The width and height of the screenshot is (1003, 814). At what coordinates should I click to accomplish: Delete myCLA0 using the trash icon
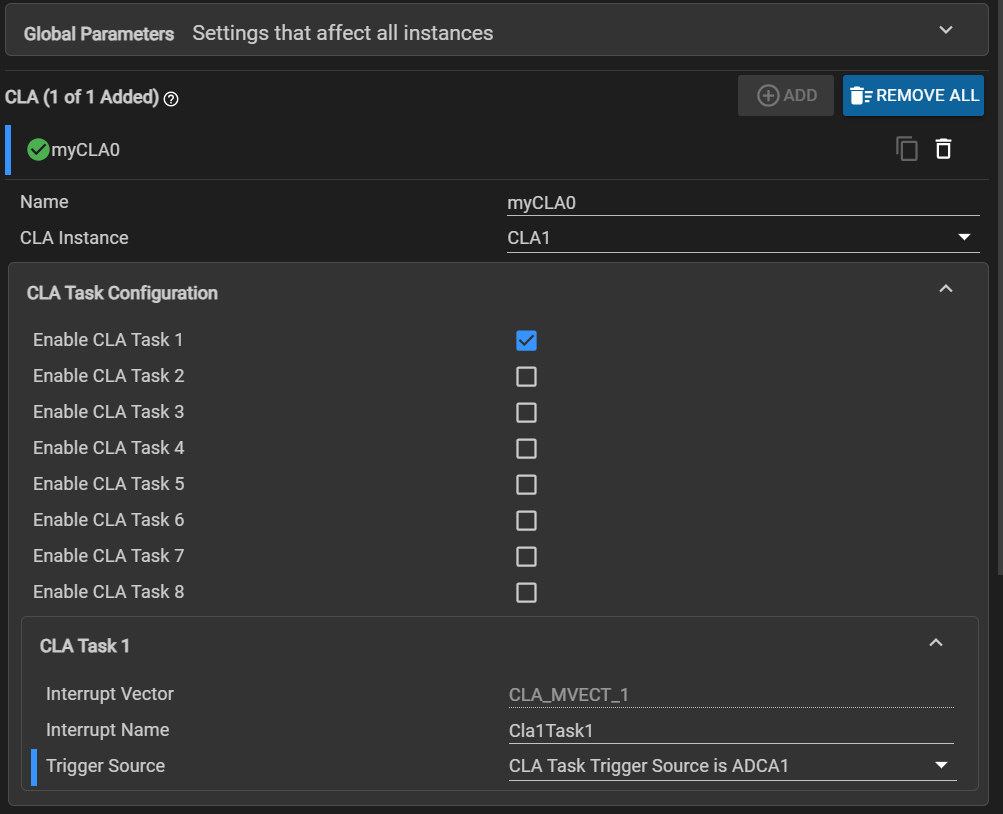943,149
